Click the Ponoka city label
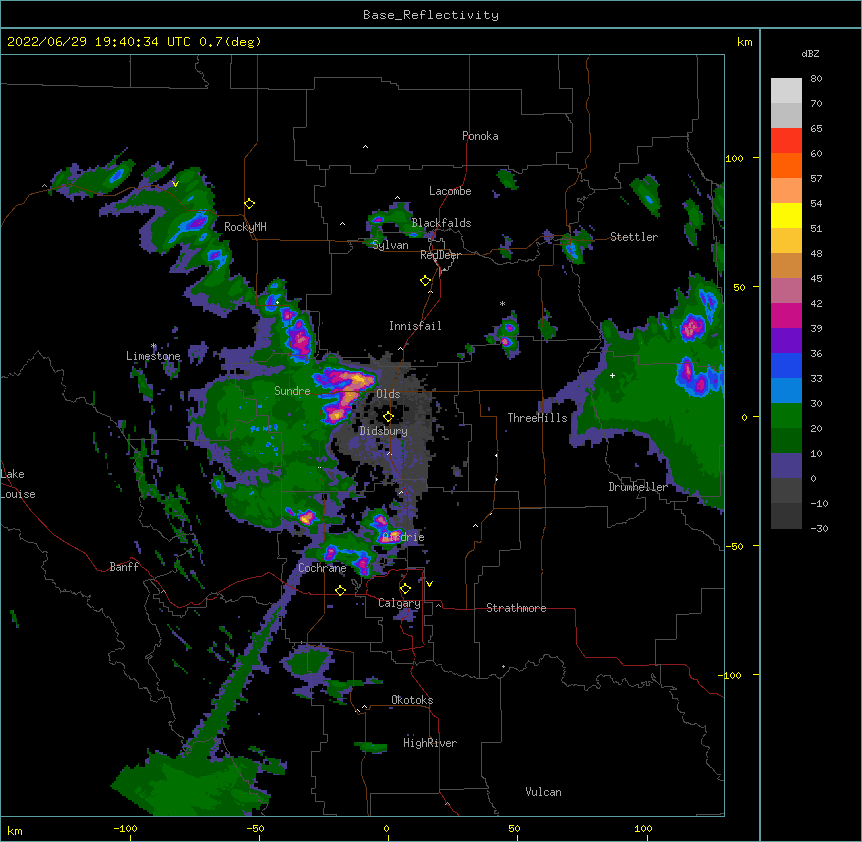This screenshot has width=862, height=842. (x=480, y=136)
